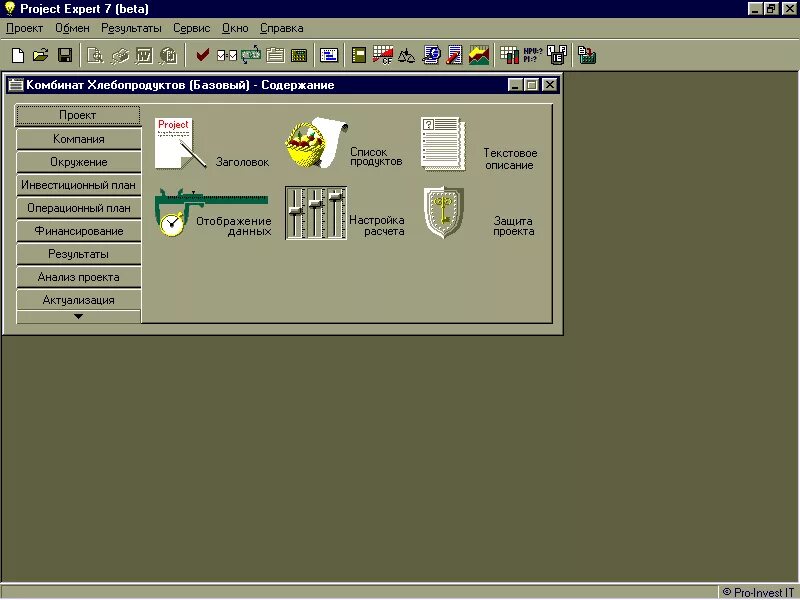800x600 pixels.
Task: Expand more sections with down arrow
Action: click(79, 316)
